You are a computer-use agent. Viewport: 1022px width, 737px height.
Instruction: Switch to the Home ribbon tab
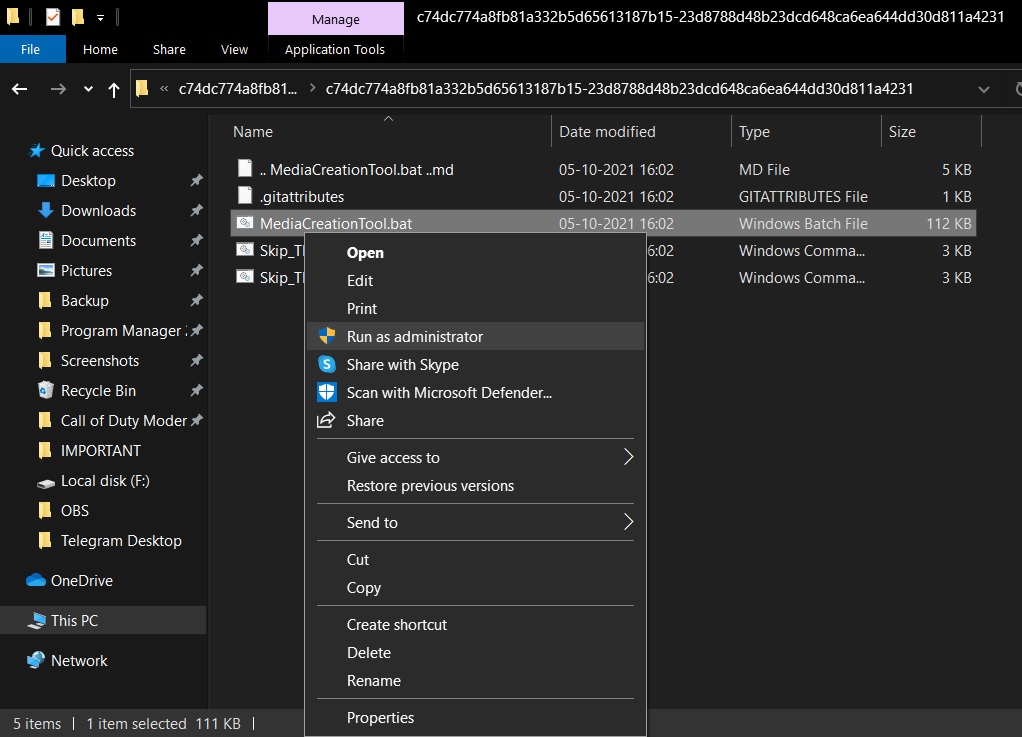tap(100, 49)
